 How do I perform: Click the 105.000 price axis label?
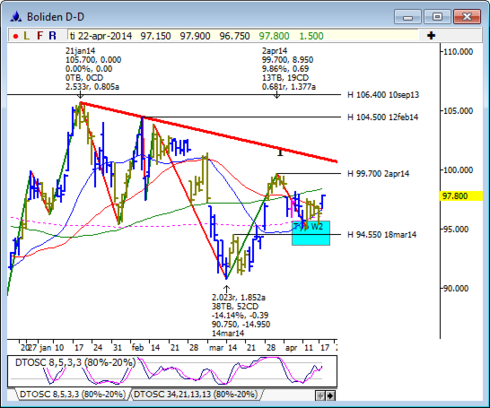(458, 111)
